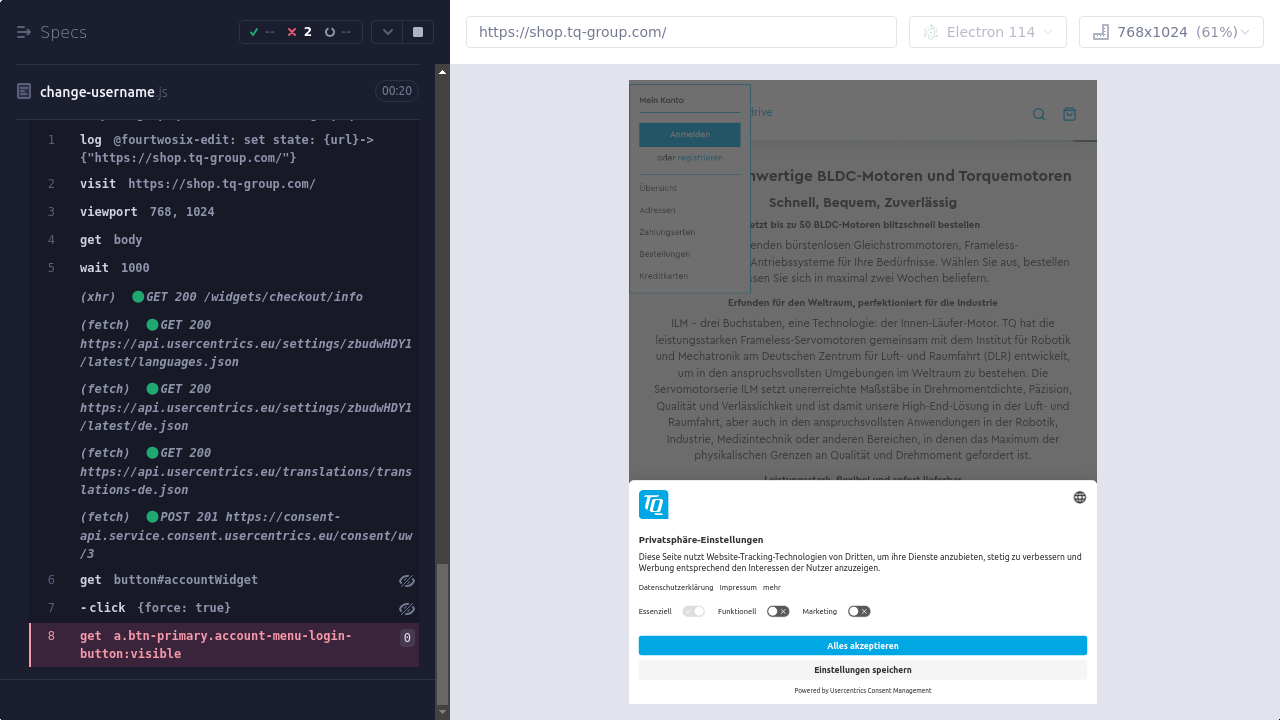1280x720 pixels.
Task: Click hidden-element eye icon on click command
Action: (x=406, y=609)
